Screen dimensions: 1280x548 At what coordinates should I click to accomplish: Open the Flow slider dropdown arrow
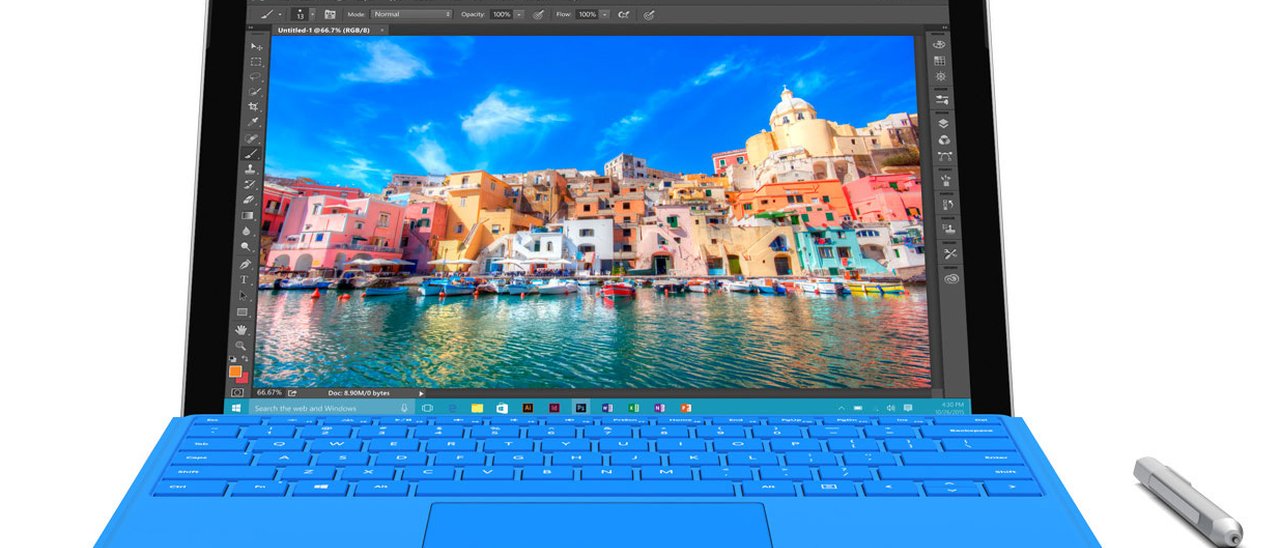click(604, 14)
